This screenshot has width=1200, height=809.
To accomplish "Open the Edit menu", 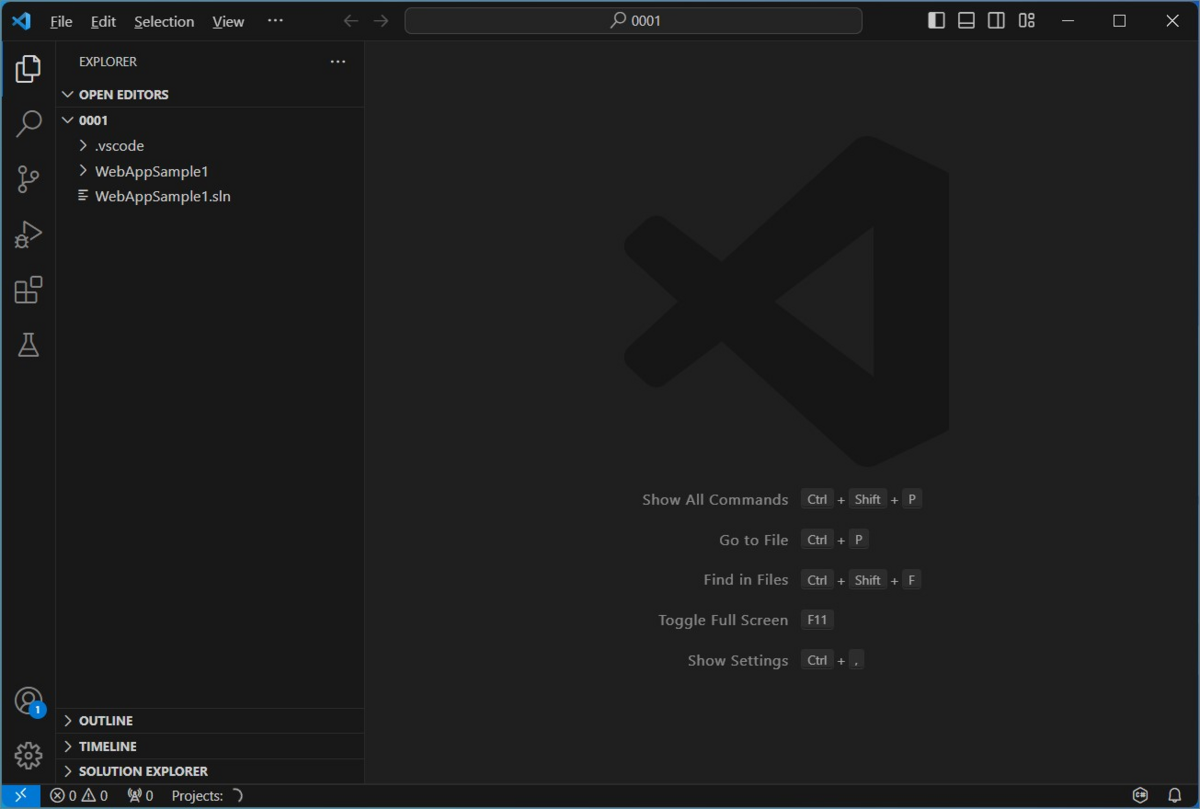I will 103,21.
